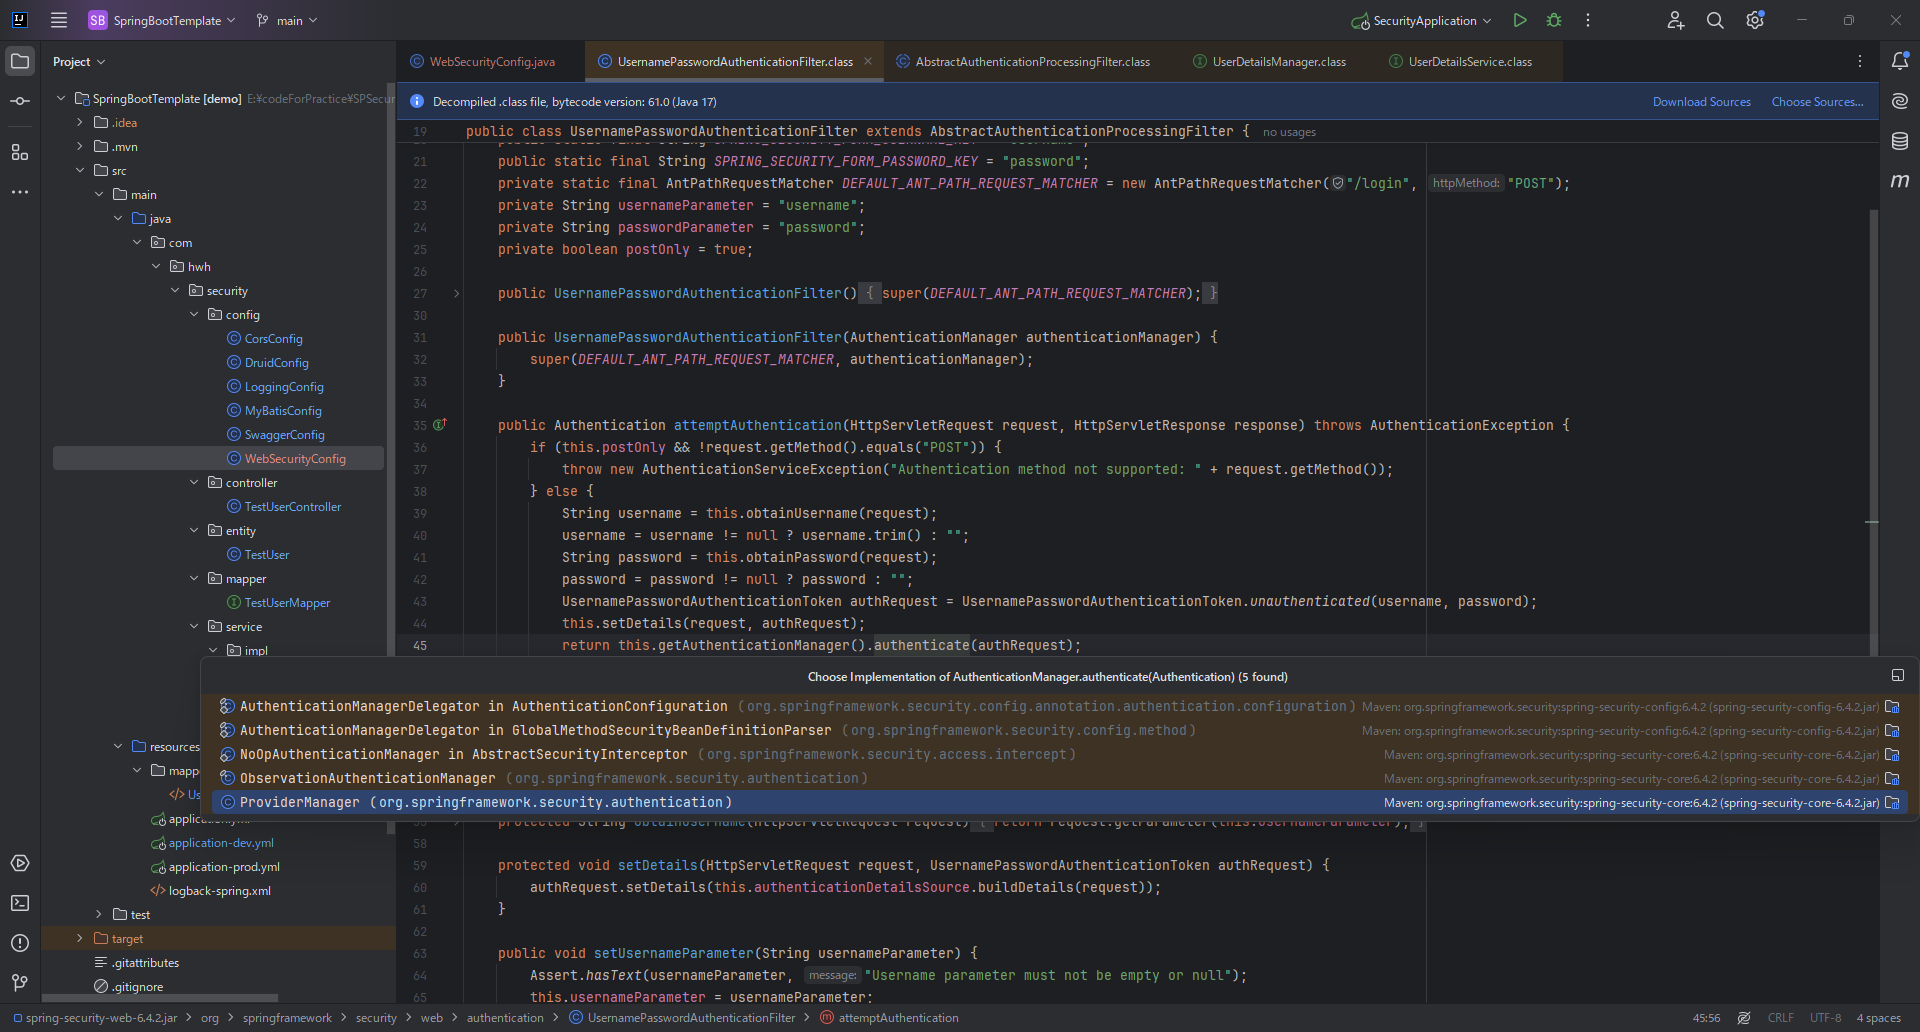Open the Project view selector dropdown
Image resolution: width=1920 pixels, height=1032 pixels.
[x=79, y=62]
